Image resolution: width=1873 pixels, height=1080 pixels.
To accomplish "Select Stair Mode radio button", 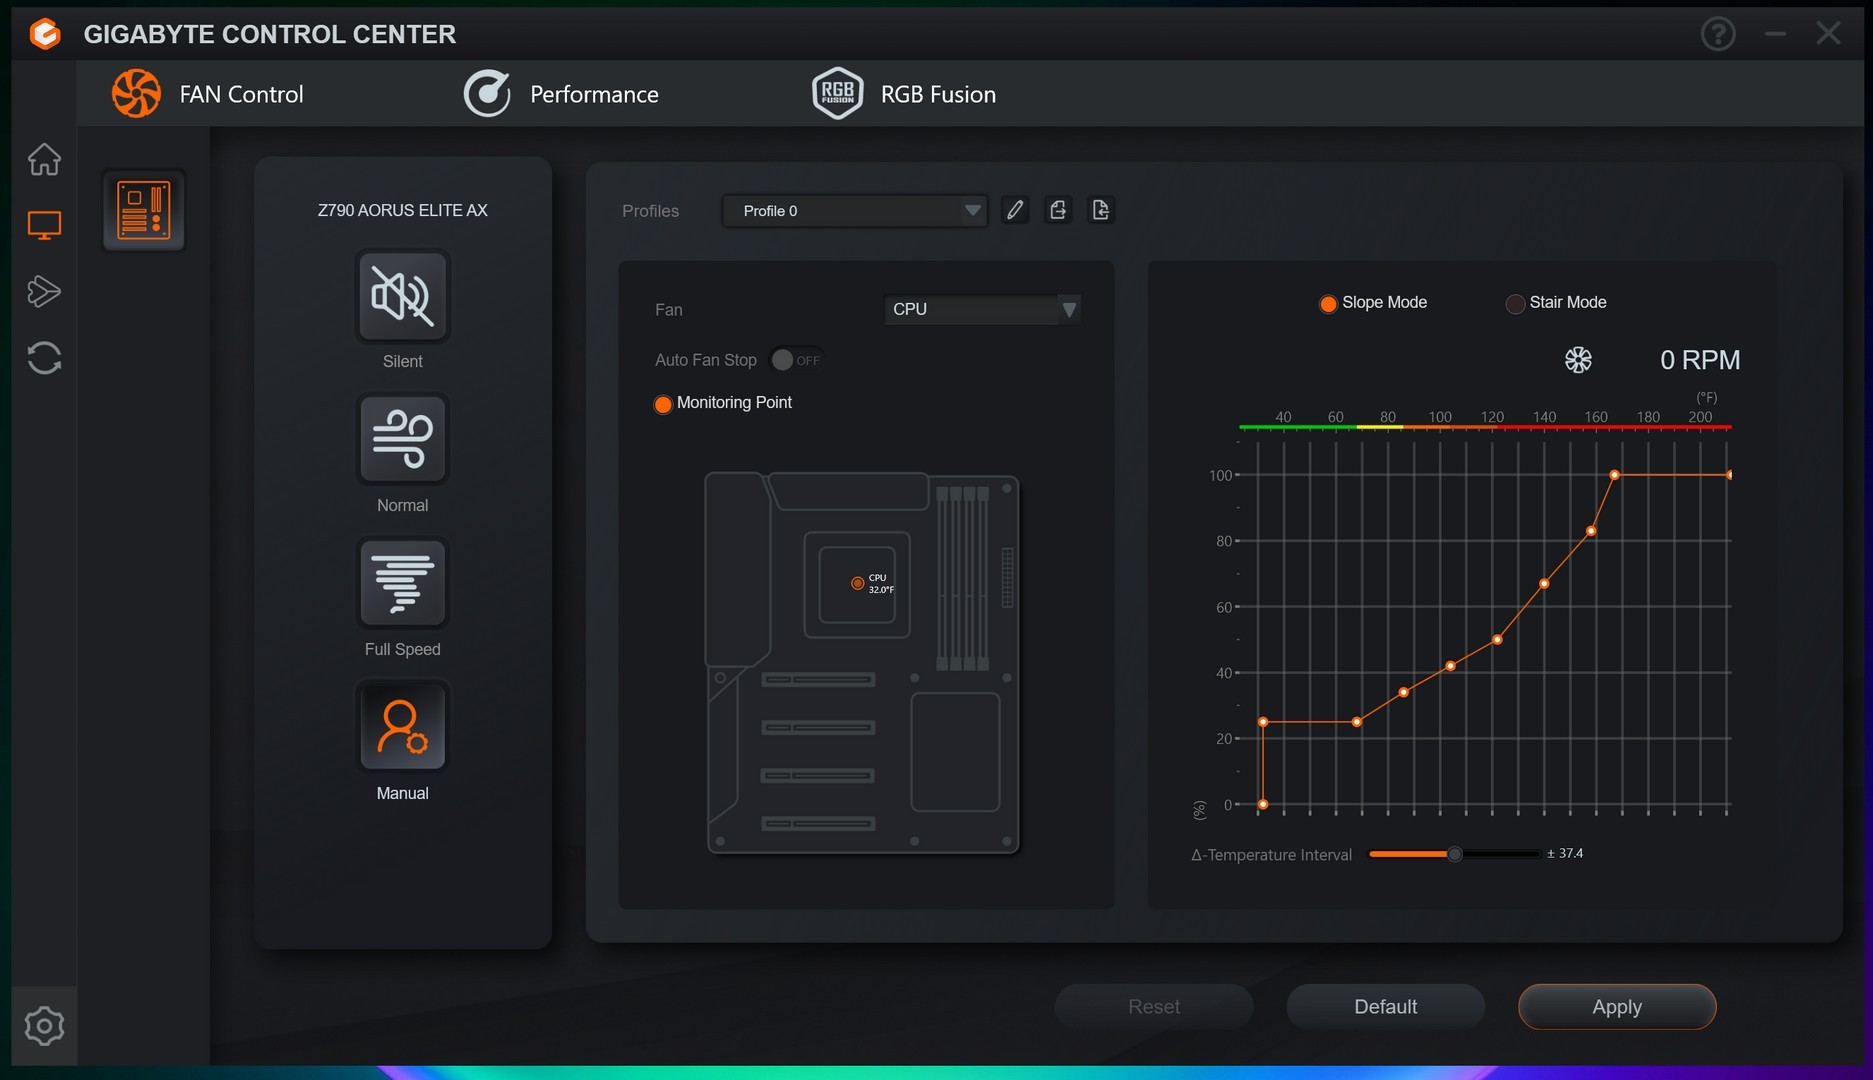I will click(1515, 304).
